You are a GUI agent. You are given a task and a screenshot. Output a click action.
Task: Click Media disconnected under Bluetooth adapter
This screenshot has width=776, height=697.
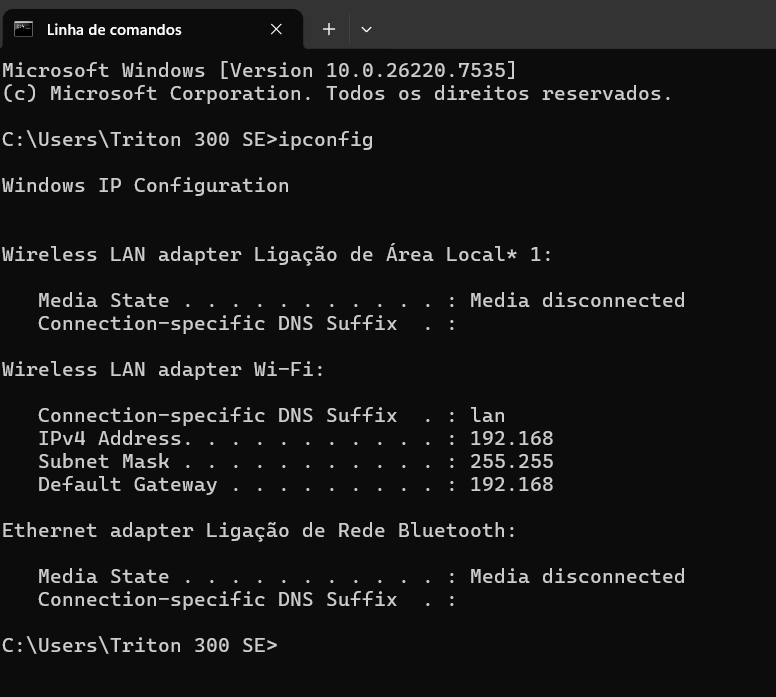(x=577, y=577)
